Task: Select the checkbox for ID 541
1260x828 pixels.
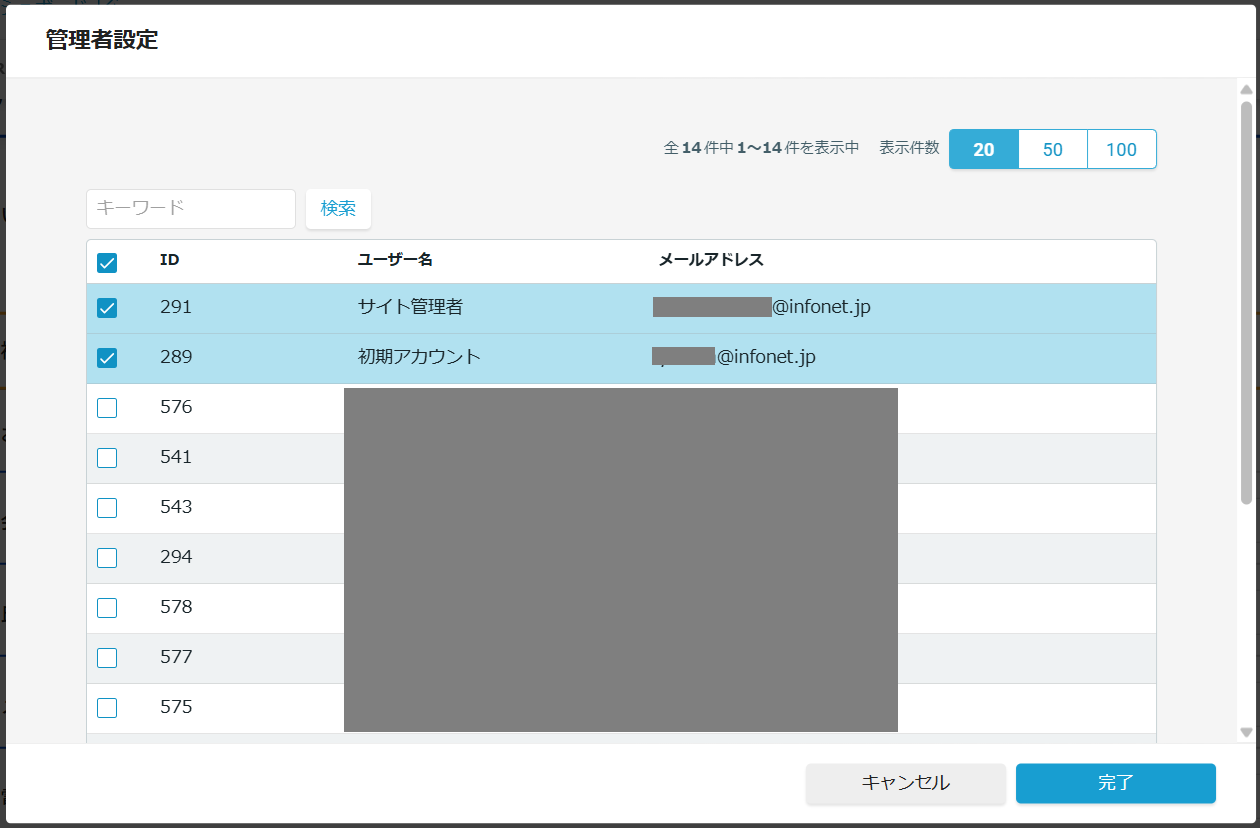Action: [x=107, y=458]
